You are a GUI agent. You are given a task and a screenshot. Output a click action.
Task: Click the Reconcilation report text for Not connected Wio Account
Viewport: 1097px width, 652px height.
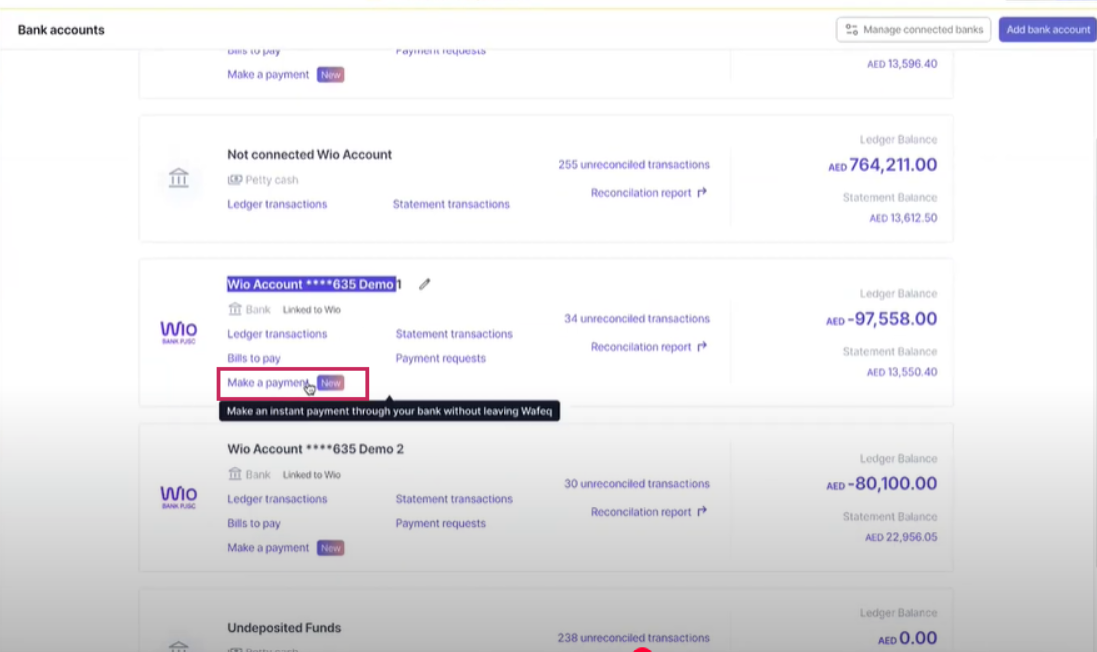coord(641,192)
